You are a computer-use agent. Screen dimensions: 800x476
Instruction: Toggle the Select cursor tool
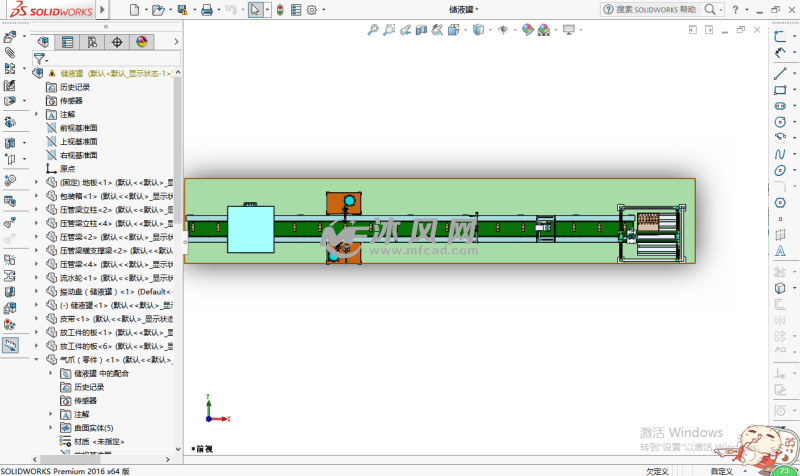click(x=255, y=10)
